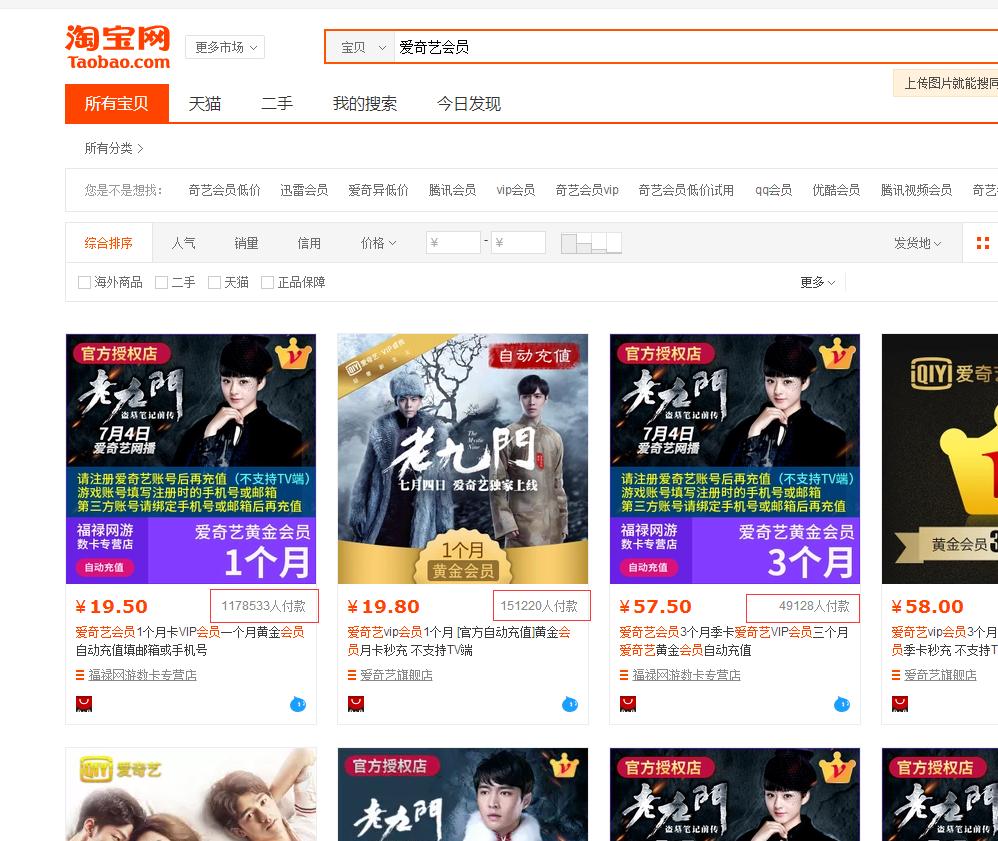Screen dimensions: 998x841
Task: Click Wangwang chat icon for ¥57.50 item
Action: click(841, 704)
